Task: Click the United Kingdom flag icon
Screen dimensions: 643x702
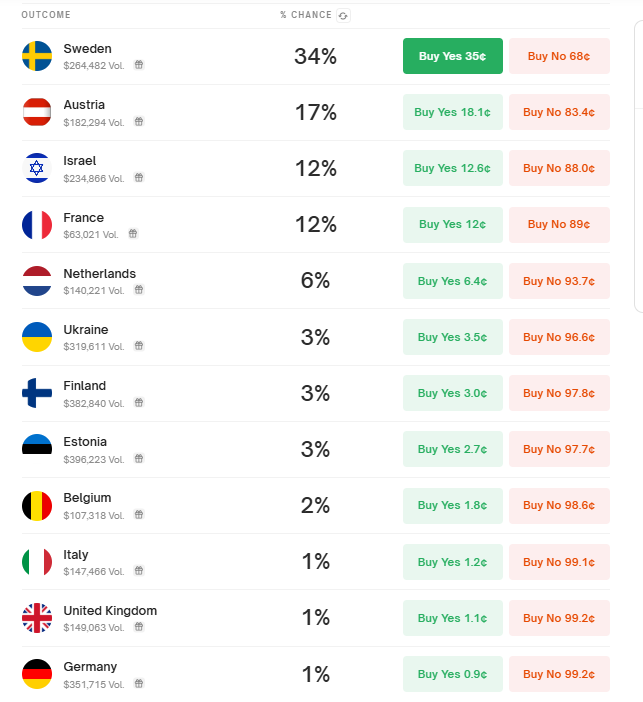Action: pyautogui.click(x=37, y=618)
